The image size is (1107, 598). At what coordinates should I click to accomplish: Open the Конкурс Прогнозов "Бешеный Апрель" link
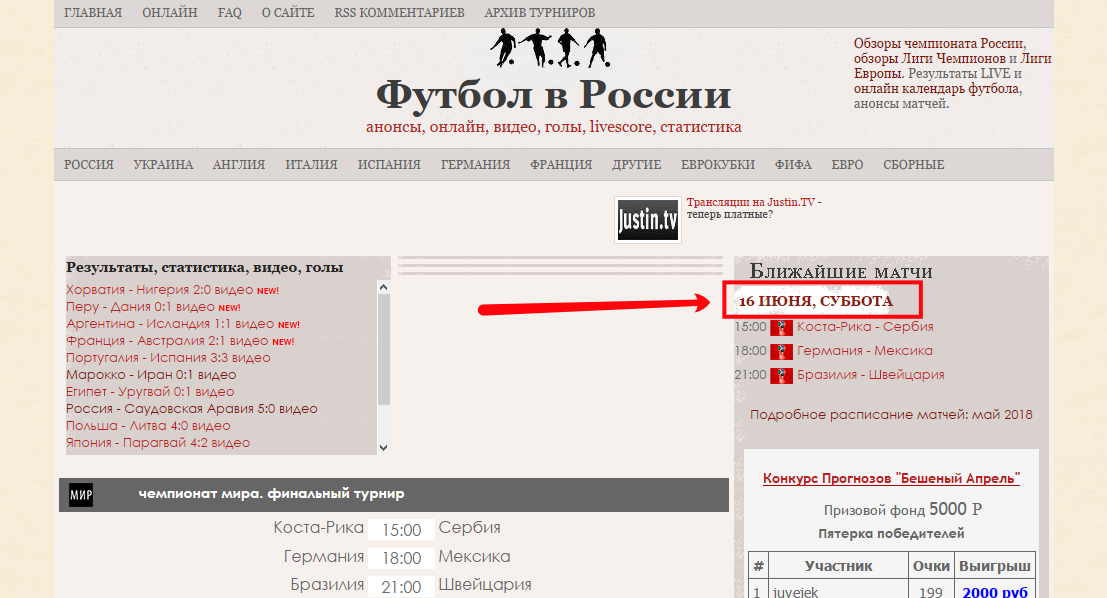[x=891, y=479]
